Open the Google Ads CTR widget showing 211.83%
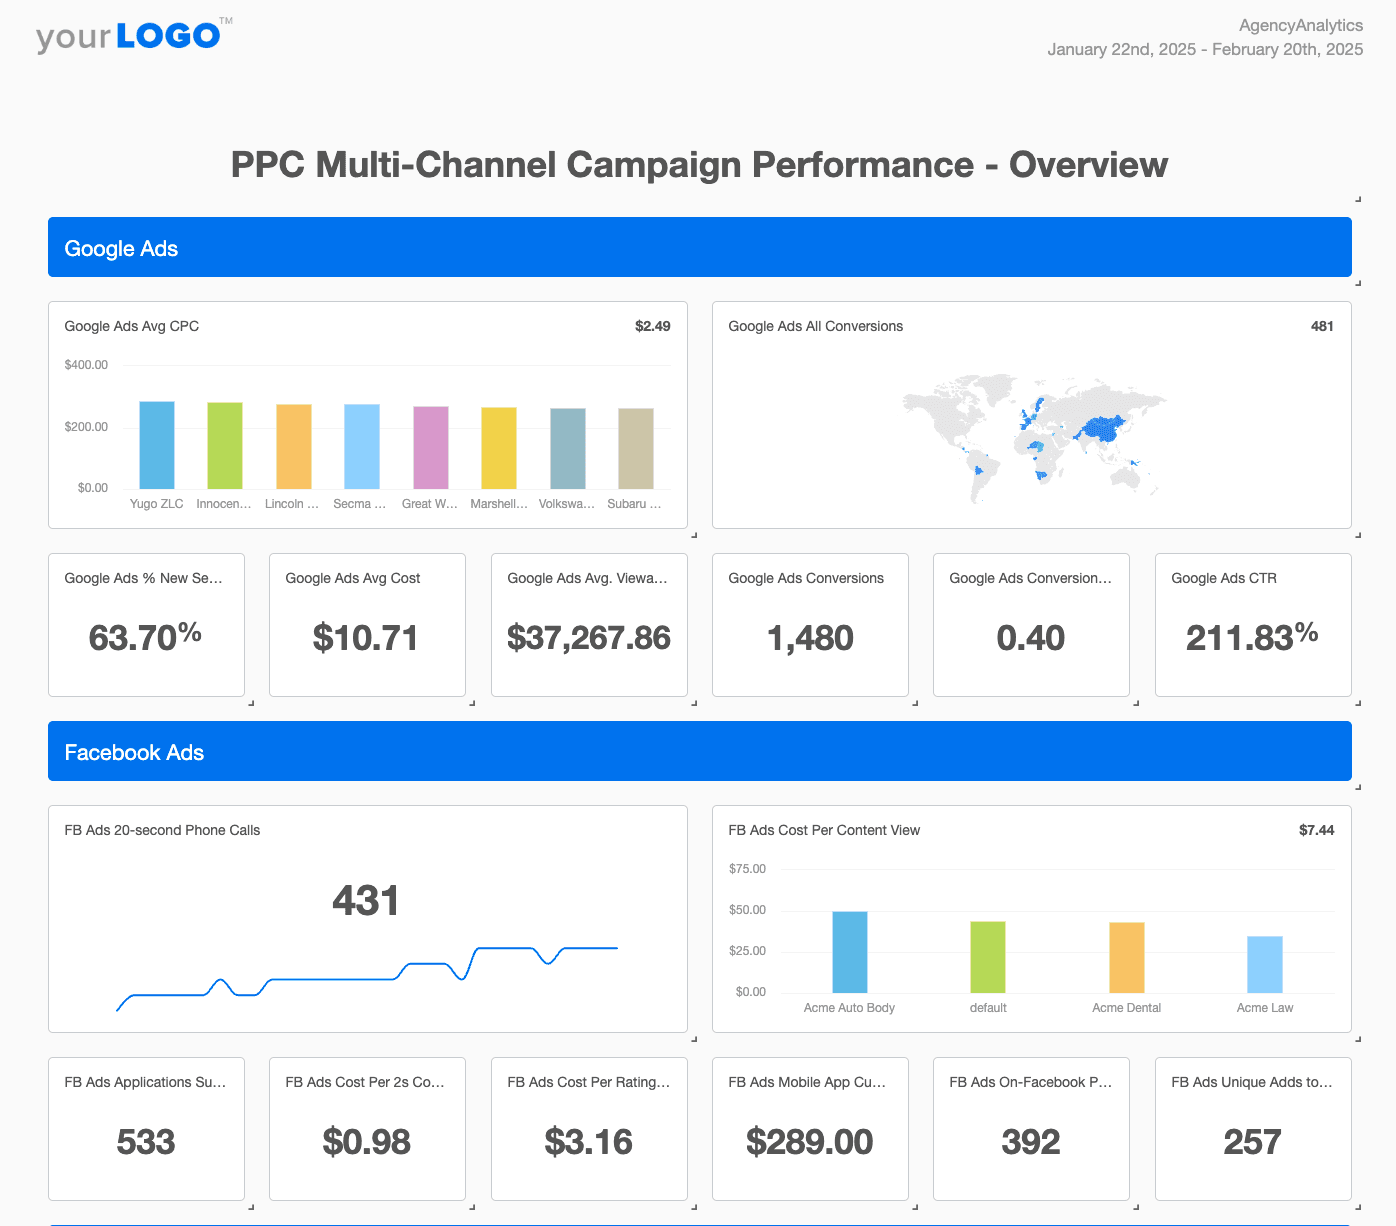Viewport: 1396px width, 1226px height. pyautogui.click(x=1252, y=625)
